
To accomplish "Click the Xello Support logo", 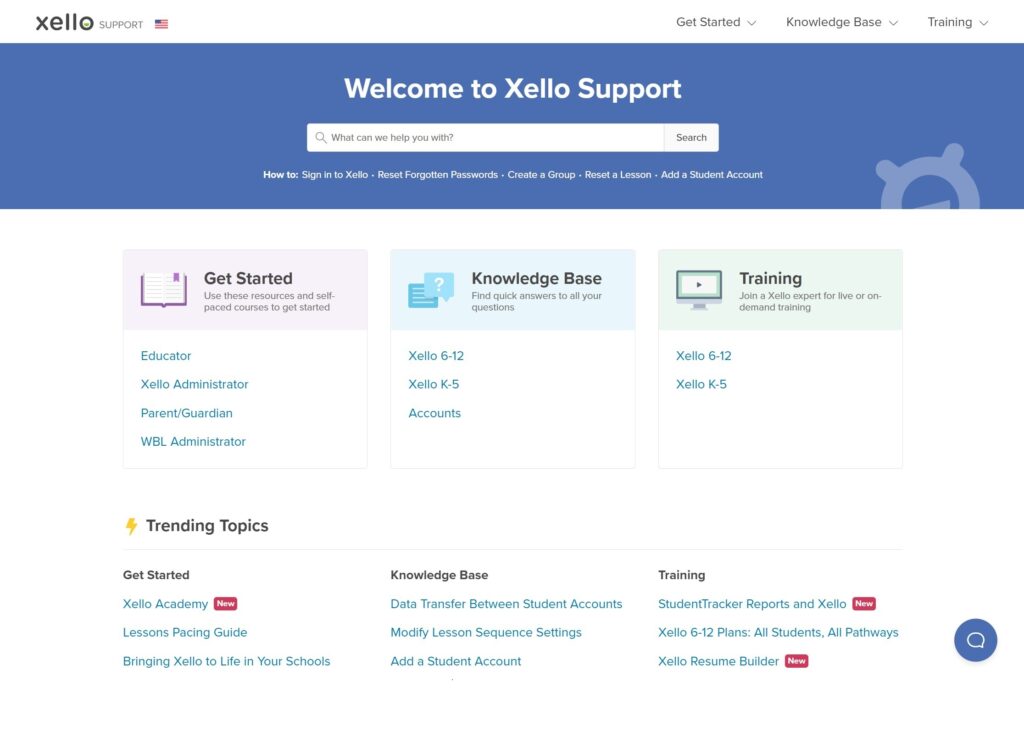I will [x=89, y=22].
